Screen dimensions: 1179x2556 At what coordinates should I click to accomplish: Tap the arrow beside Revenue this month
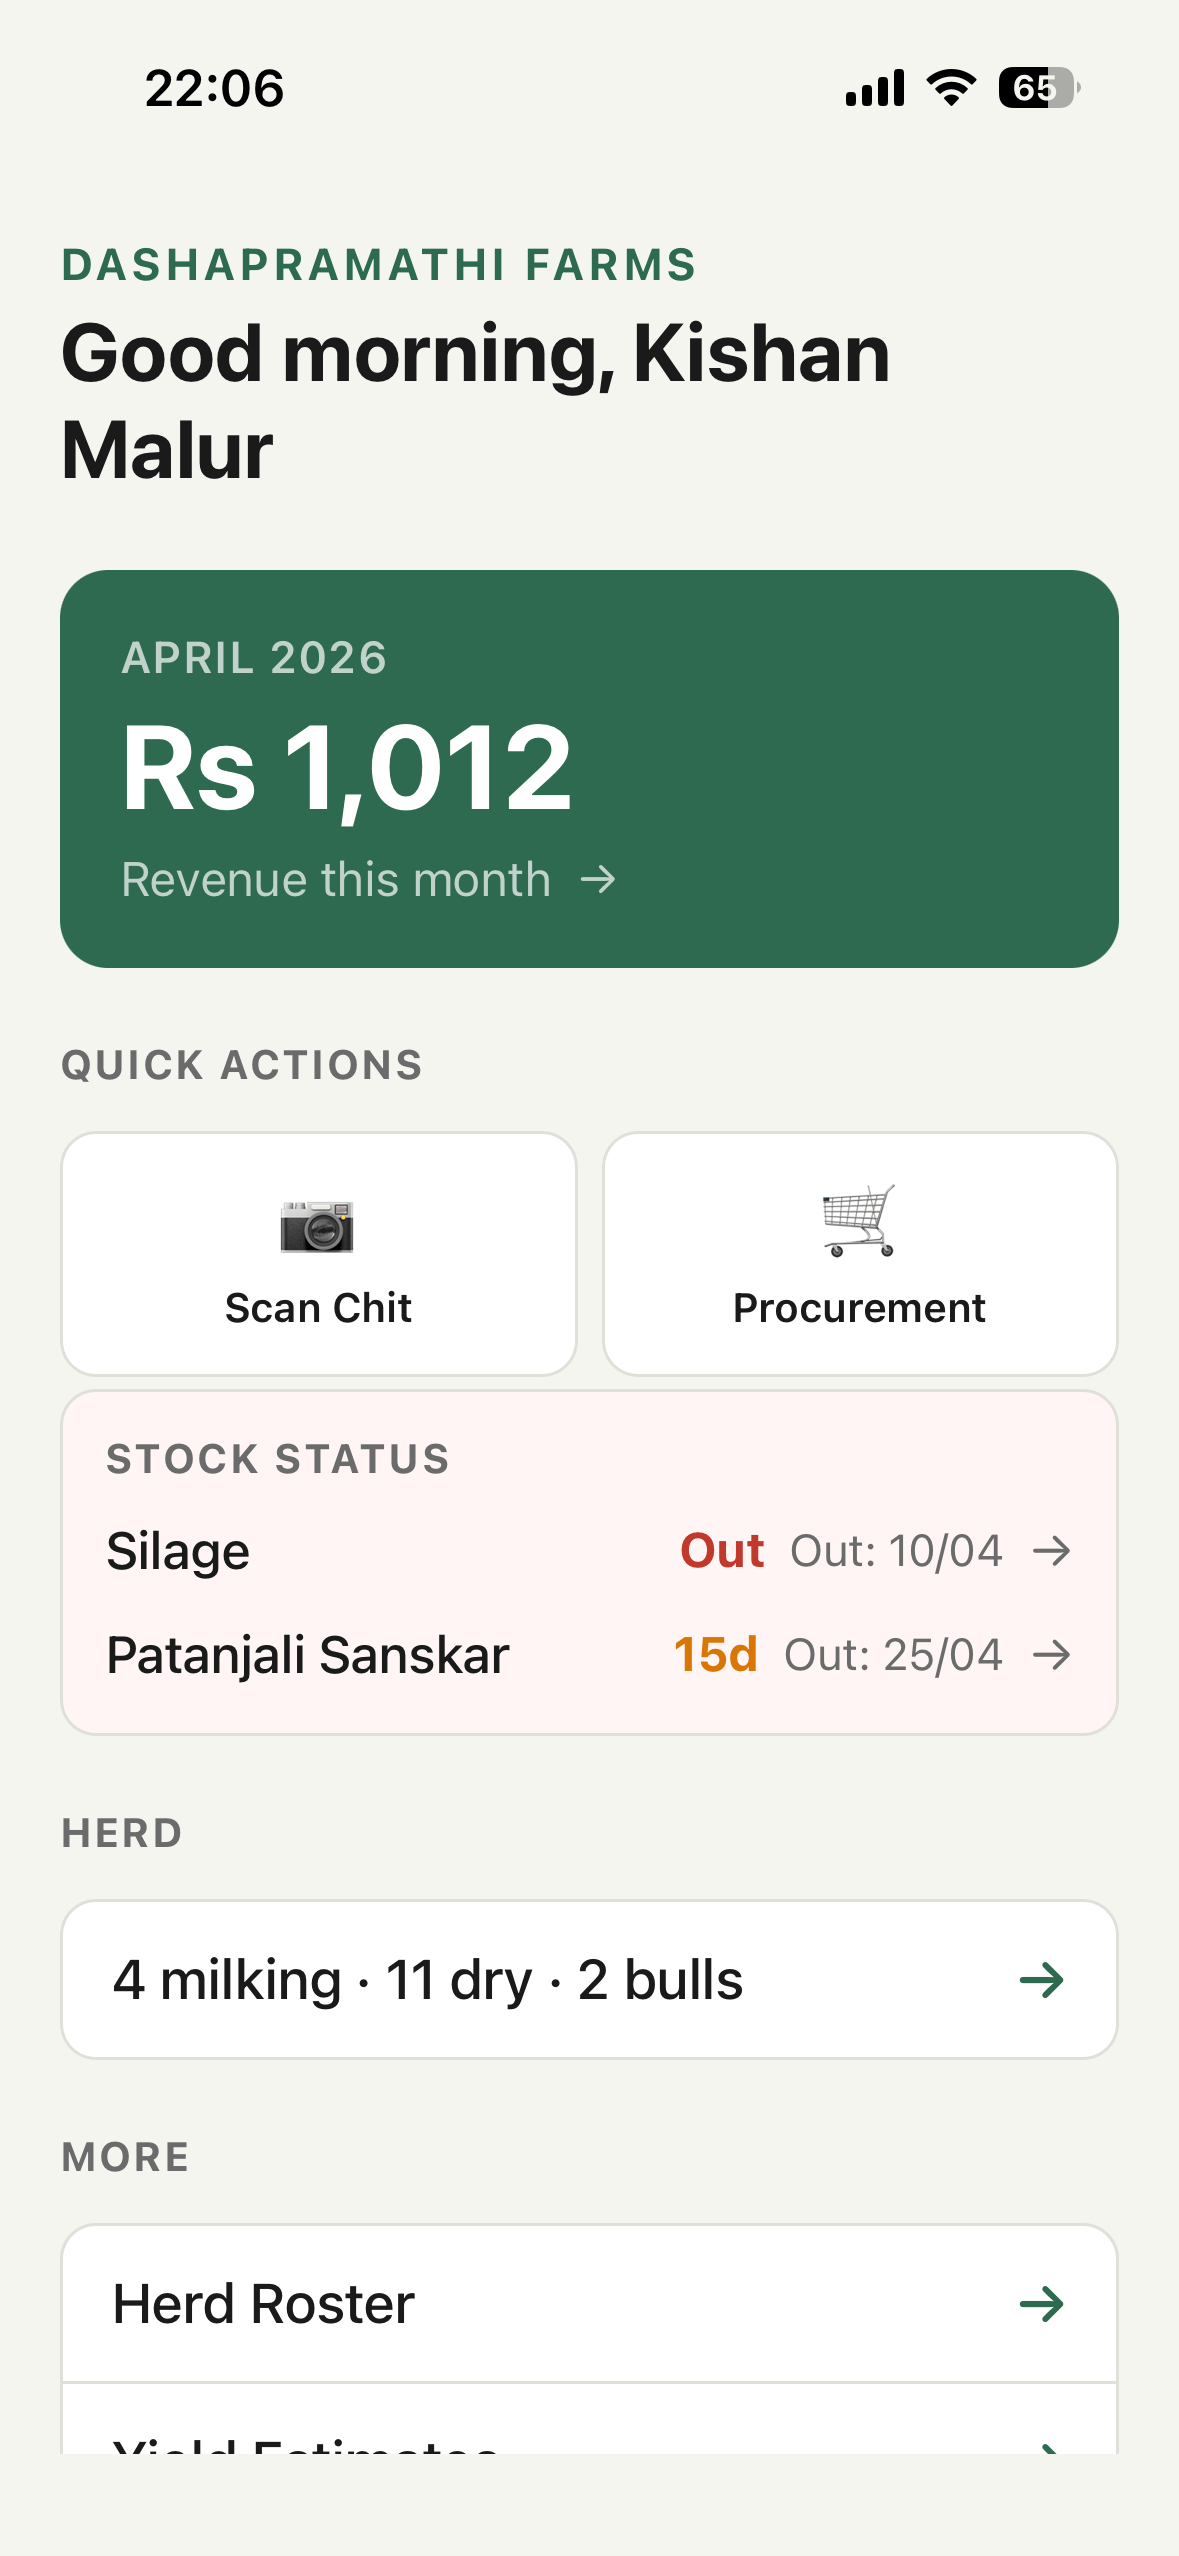(x=598, y=880)
